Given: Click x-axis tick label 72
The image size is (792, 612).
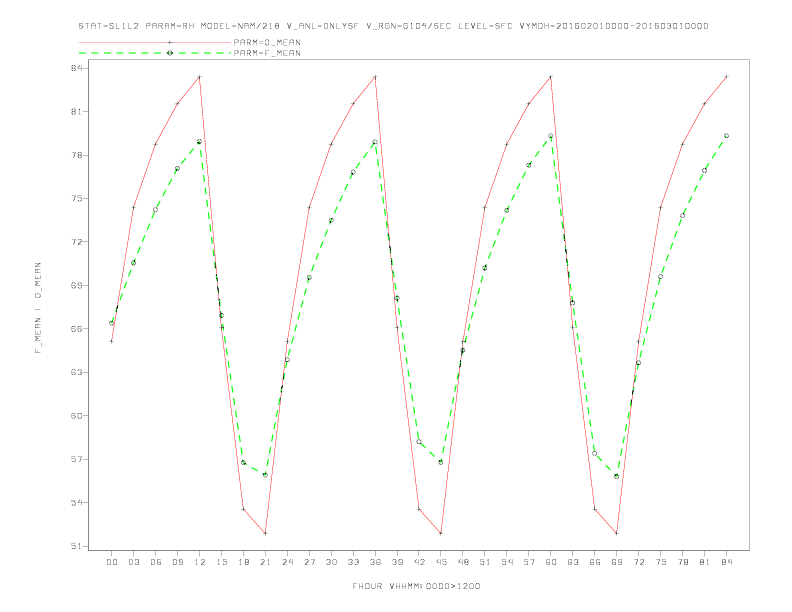Looking at the screenshot, I should [638, 562].
